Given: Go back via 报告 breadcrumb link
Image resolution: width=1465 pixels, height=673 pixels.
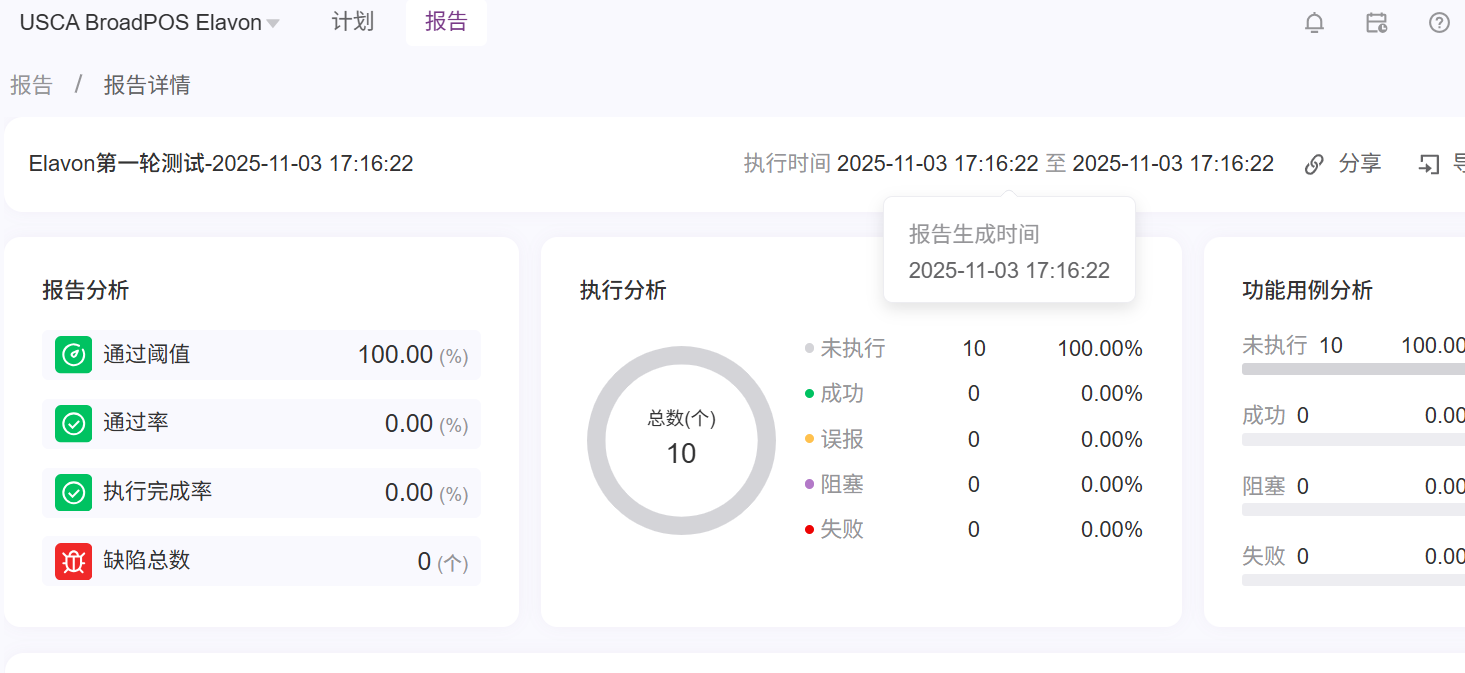Looking at the screenshot, I should point(31,85).
